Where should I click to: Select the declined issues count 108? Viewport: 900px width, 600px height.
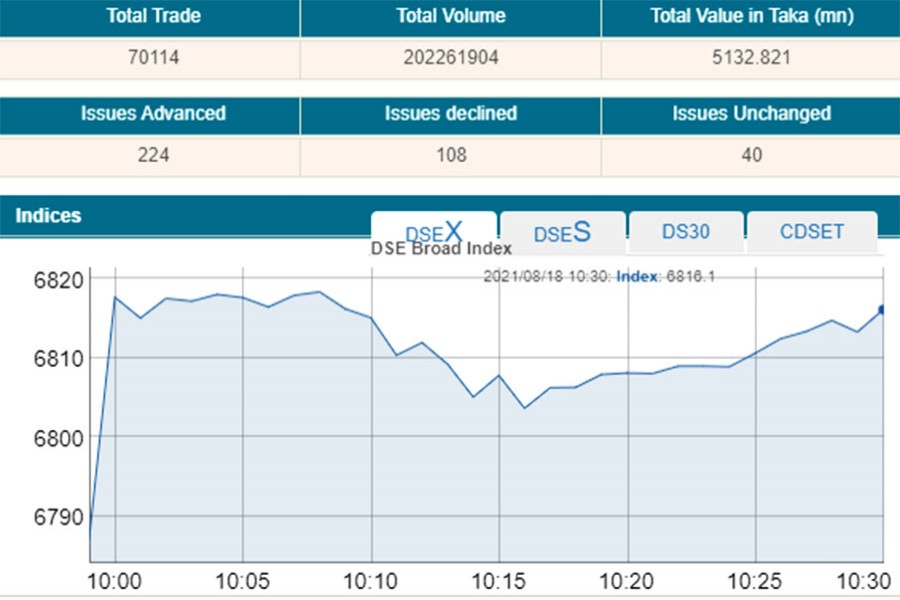(450, 155)
